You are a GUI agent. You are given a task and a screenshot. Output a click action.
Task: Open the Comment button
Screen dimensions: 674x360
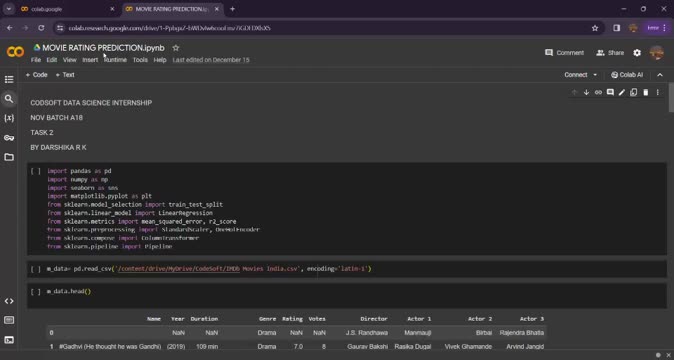click(564, 53)
